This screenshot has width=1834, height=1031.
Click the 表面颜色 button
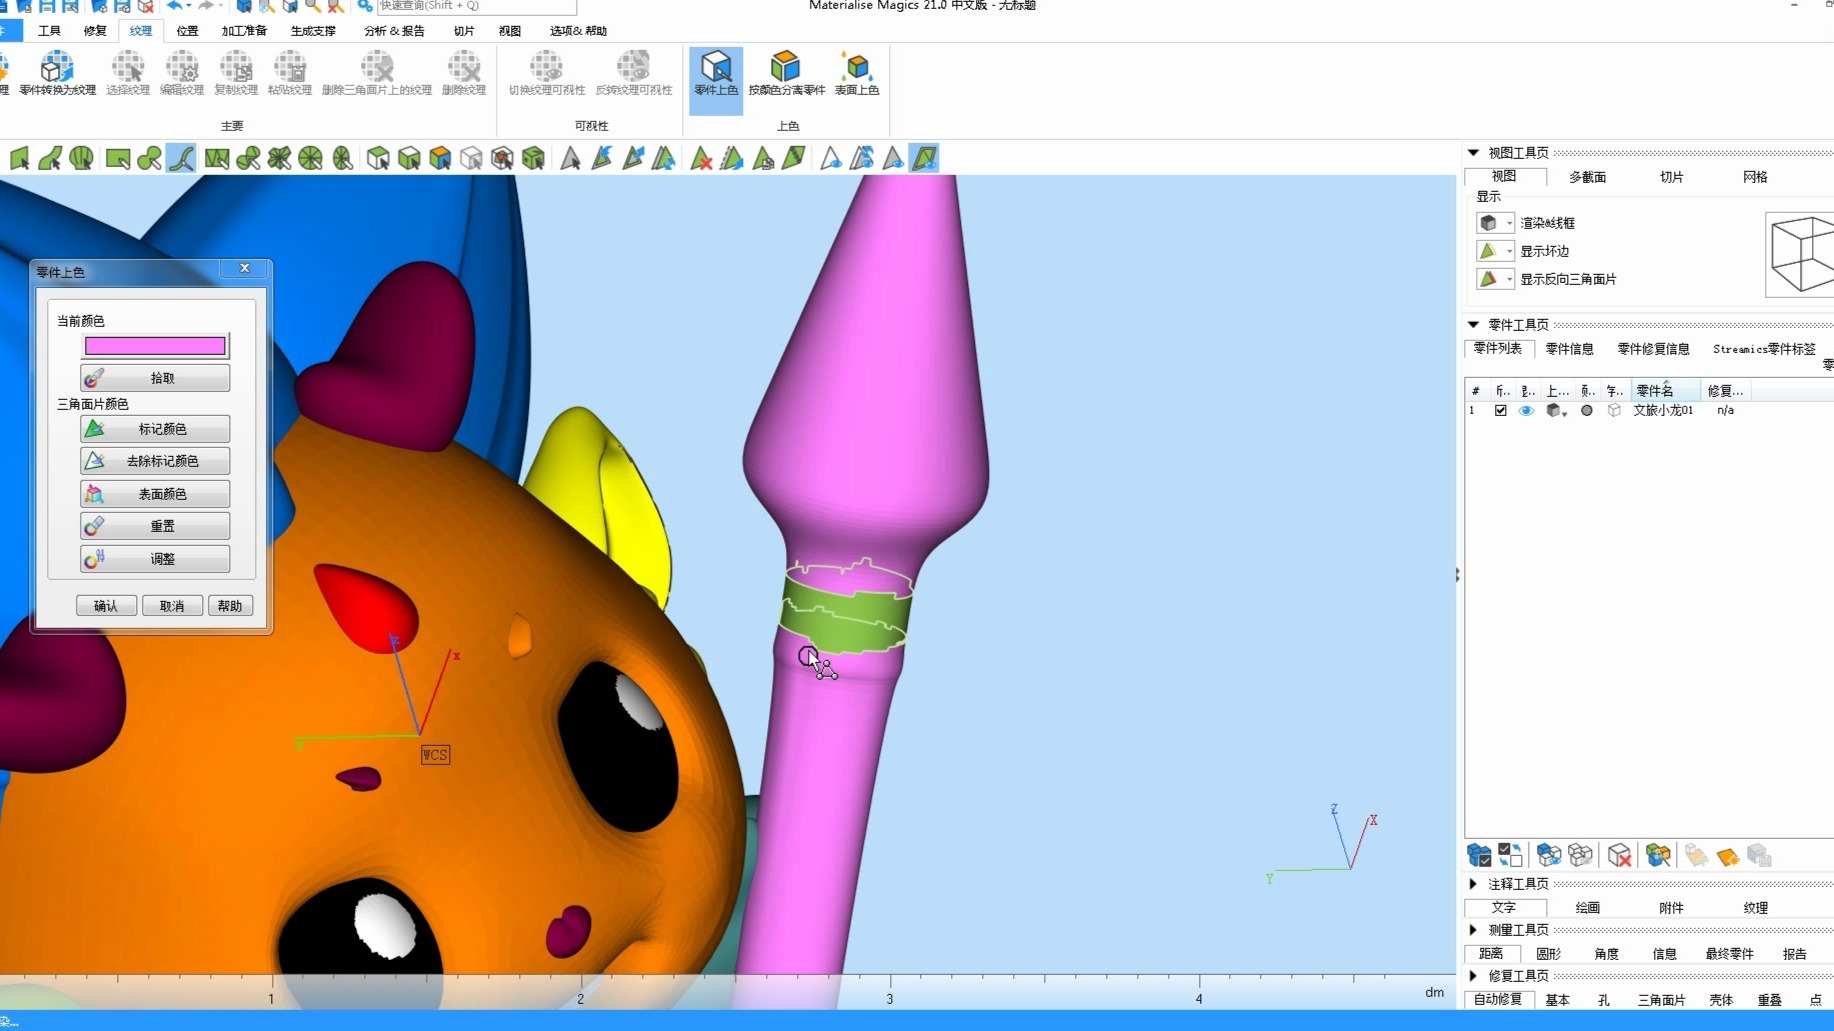155,494
